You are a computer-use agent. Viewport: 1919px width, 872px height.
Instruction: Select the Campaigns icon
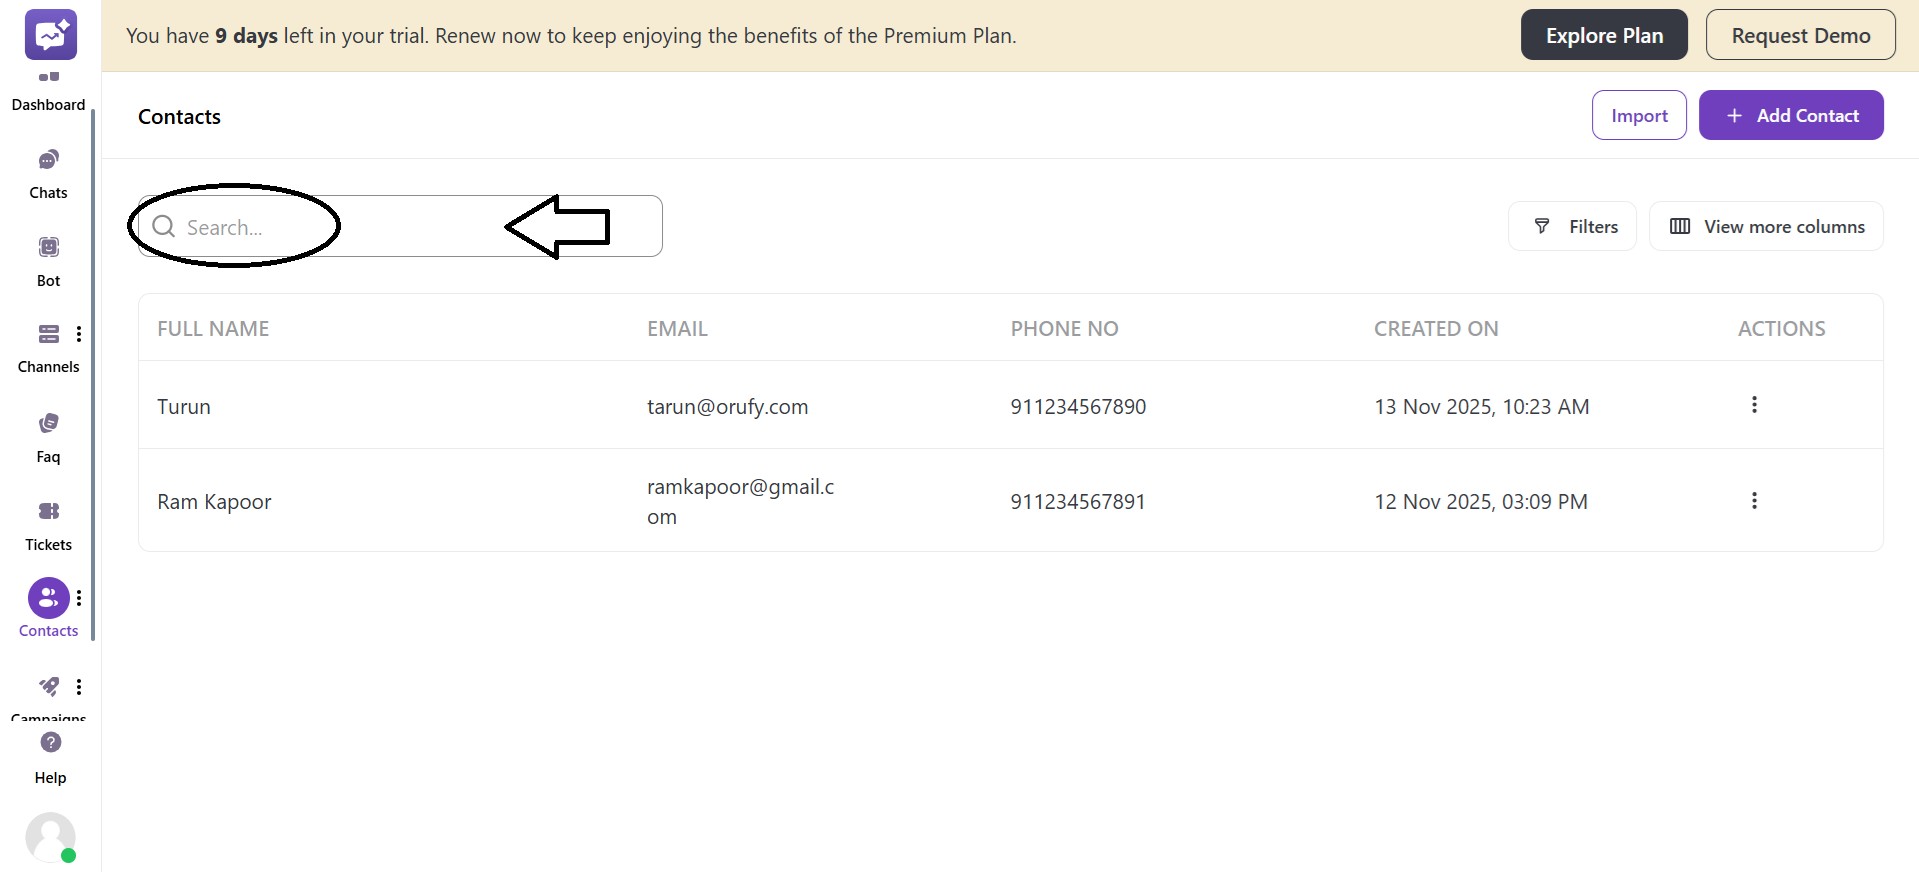point(48,687)
